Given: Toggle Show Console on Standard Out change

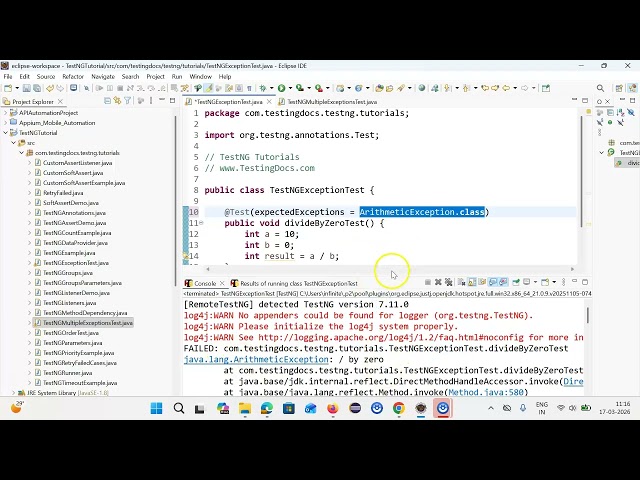Looking at the screenshot, I should point(493,282).
